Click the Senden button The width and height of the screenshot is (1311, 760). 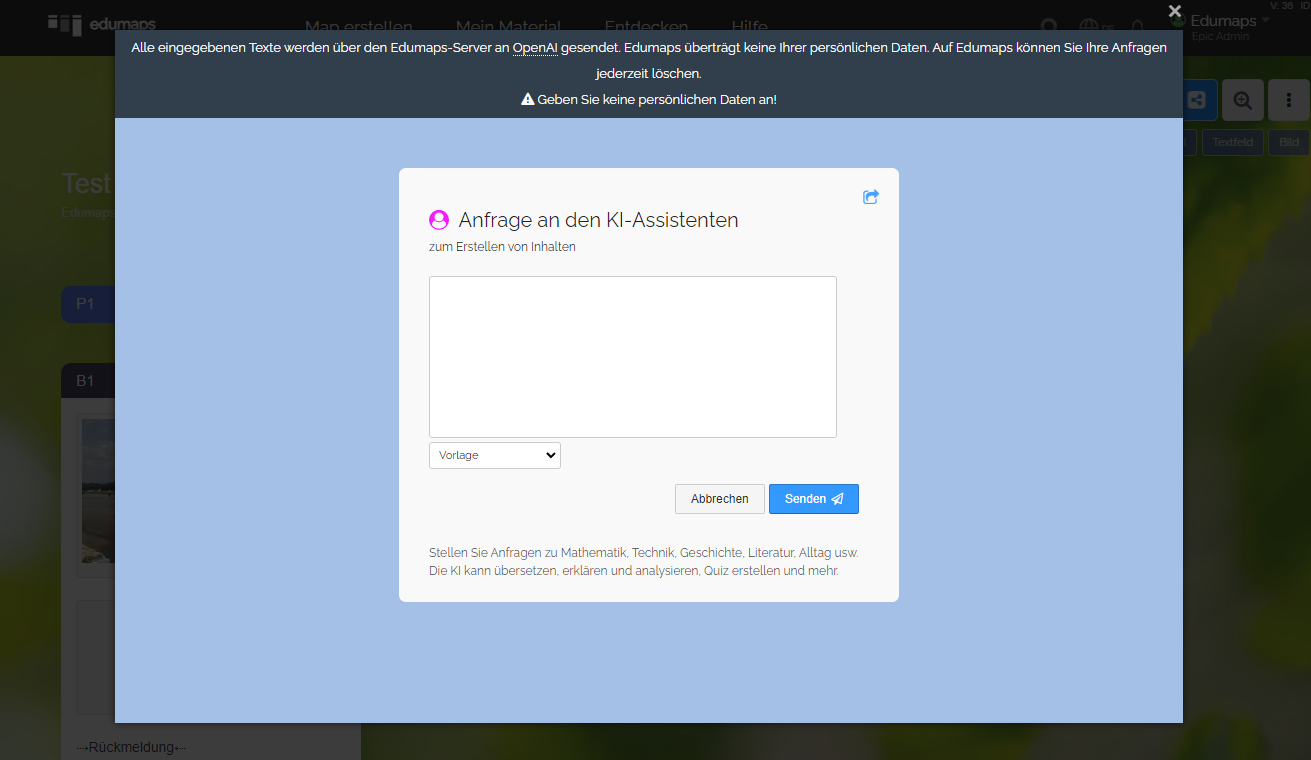814,499
